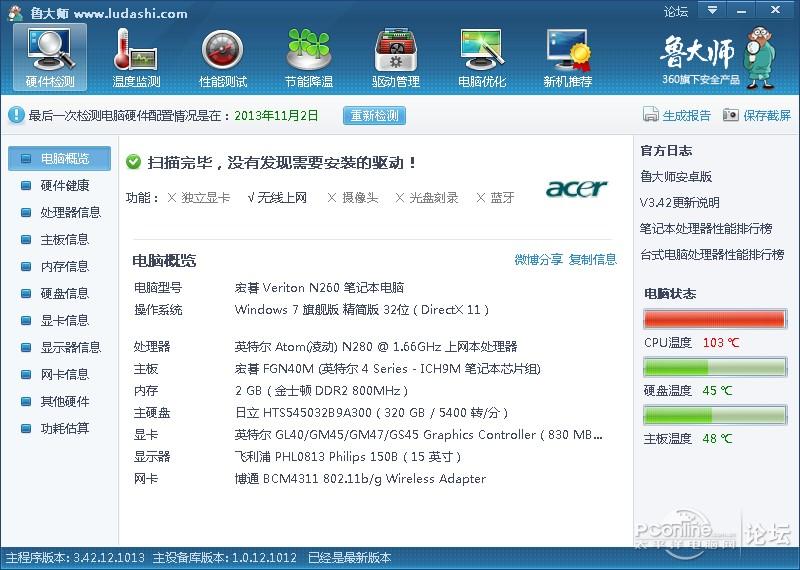This screenshot has width=800, height=570.
Task: Open V3.42更新说明 log entry
Action: pyautogui.click(x=680, y=203)
